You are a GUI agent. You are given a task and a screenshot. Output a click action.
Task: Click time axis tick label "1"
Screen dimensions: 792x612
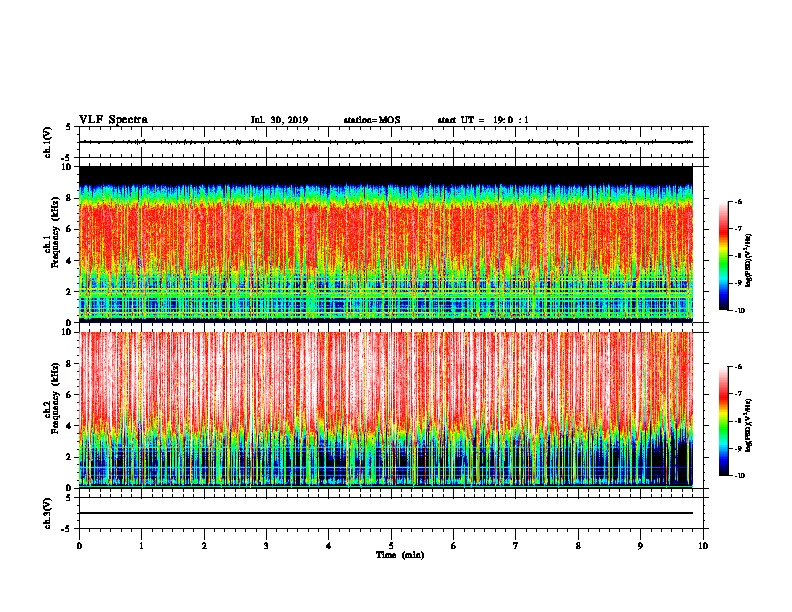click(141, 546)
